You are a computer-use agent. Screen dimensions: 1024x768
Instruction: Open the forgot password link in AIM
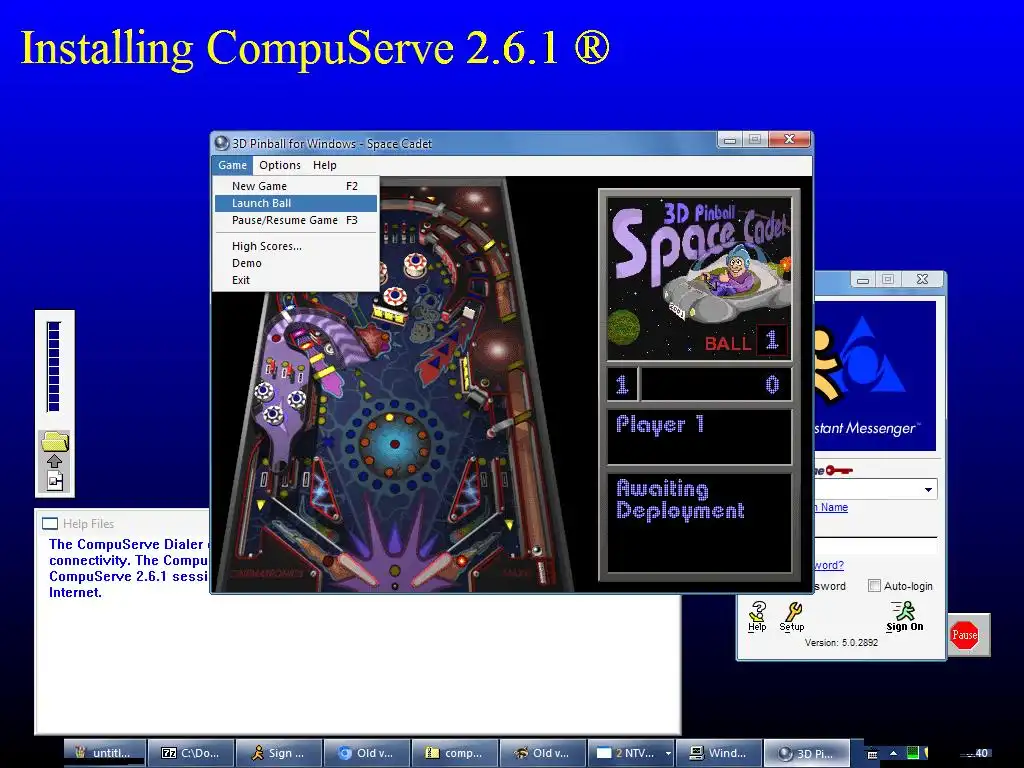pyautogui.click(x=829, y=565)
